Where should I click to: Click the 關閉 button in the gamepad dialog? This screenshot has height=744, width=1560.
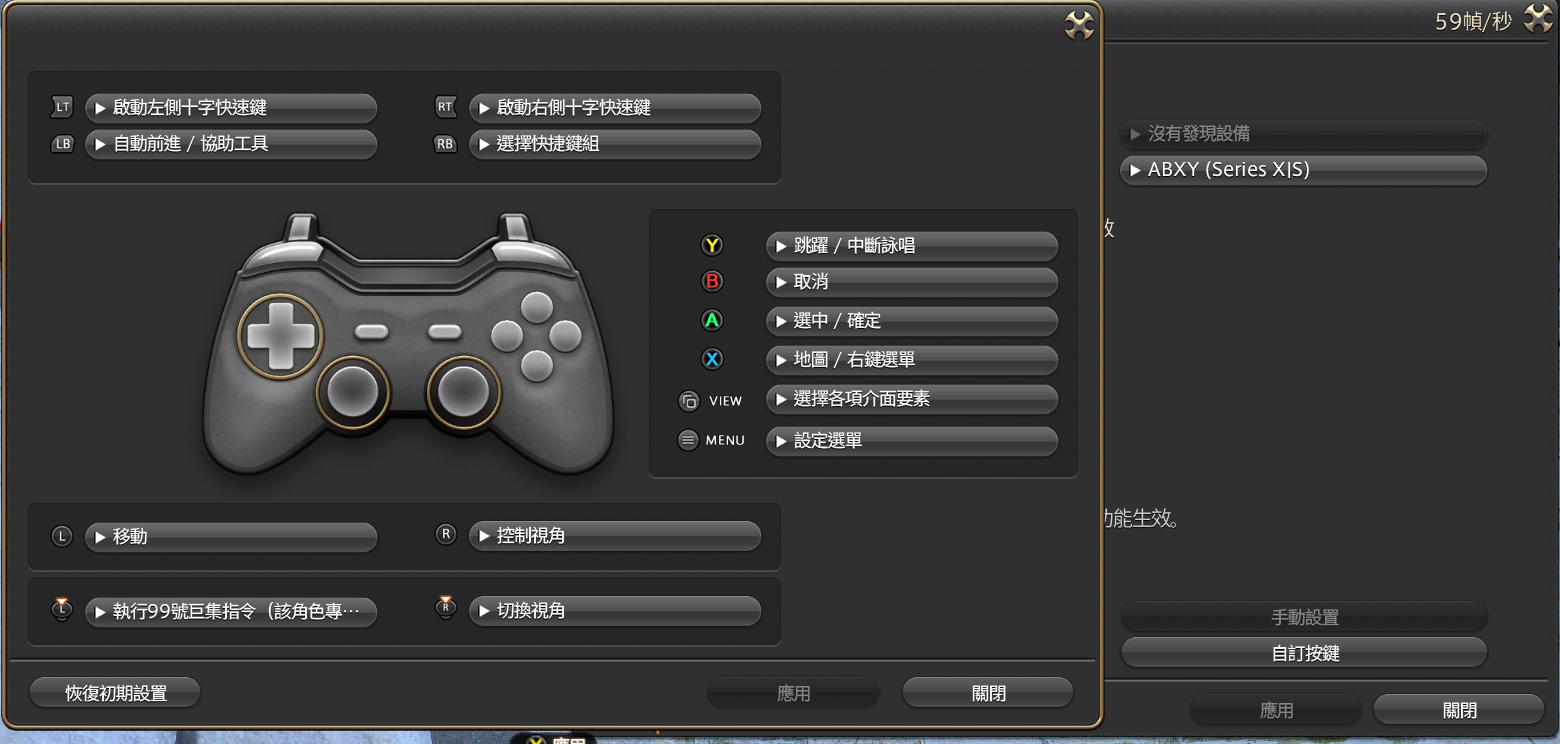pos(987,691)
